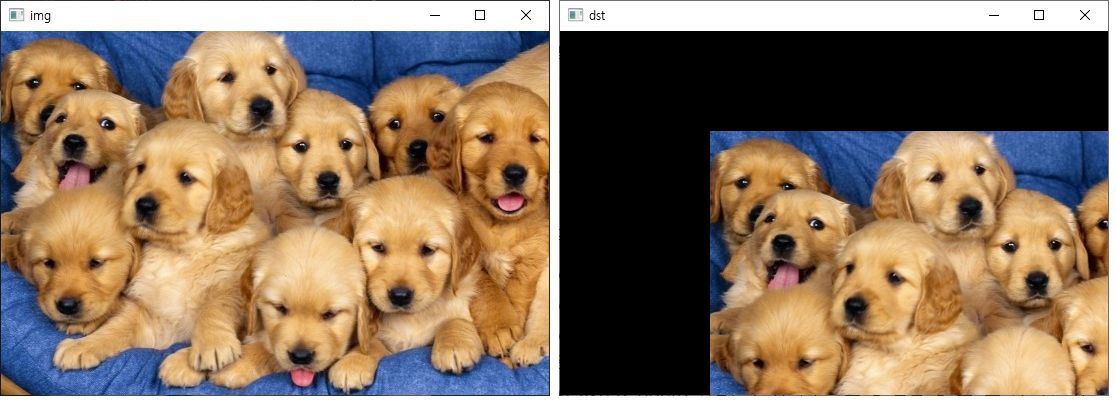Click the dst window's app icon
1116x402 pixels.
pyautogui.click(x=576, y=16)
